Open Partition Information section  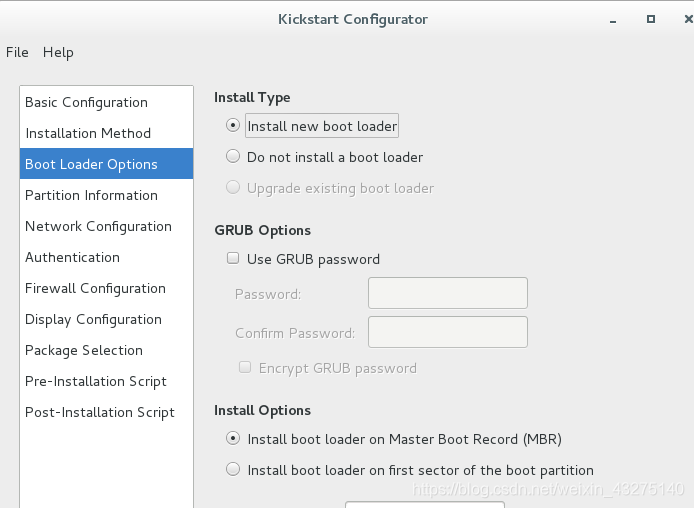click(91, 195)
